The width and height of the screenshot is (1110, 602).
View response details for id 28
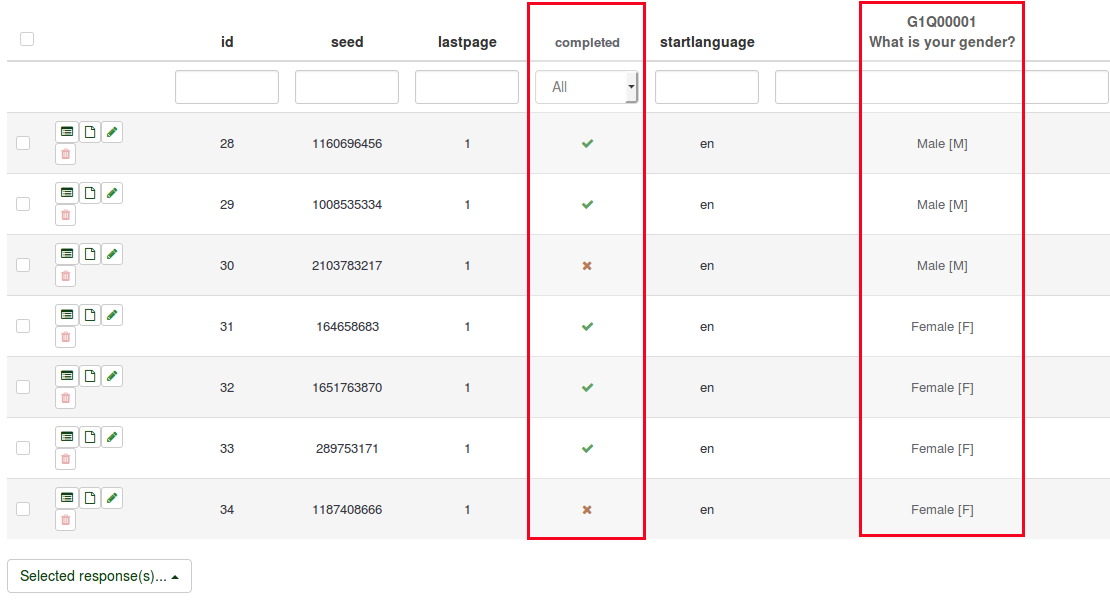pyautogui.click(x=67, y=132)
